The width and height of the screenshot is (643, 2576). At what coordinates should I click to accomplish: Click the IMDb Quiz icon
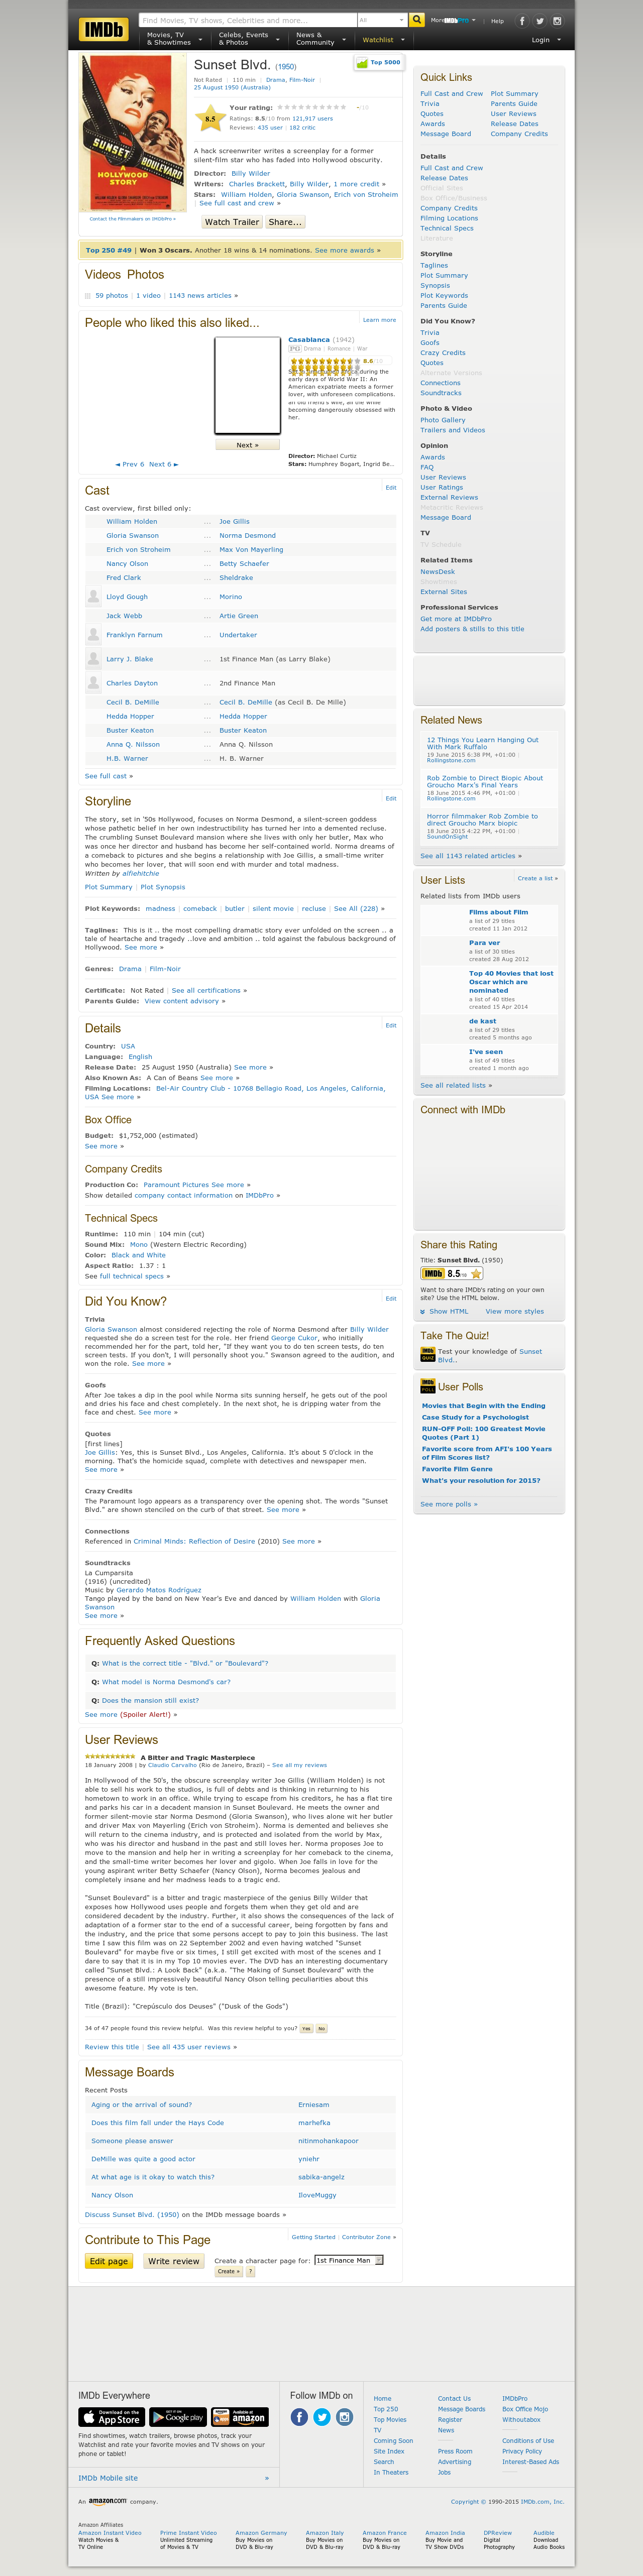tap(427, 1355)
